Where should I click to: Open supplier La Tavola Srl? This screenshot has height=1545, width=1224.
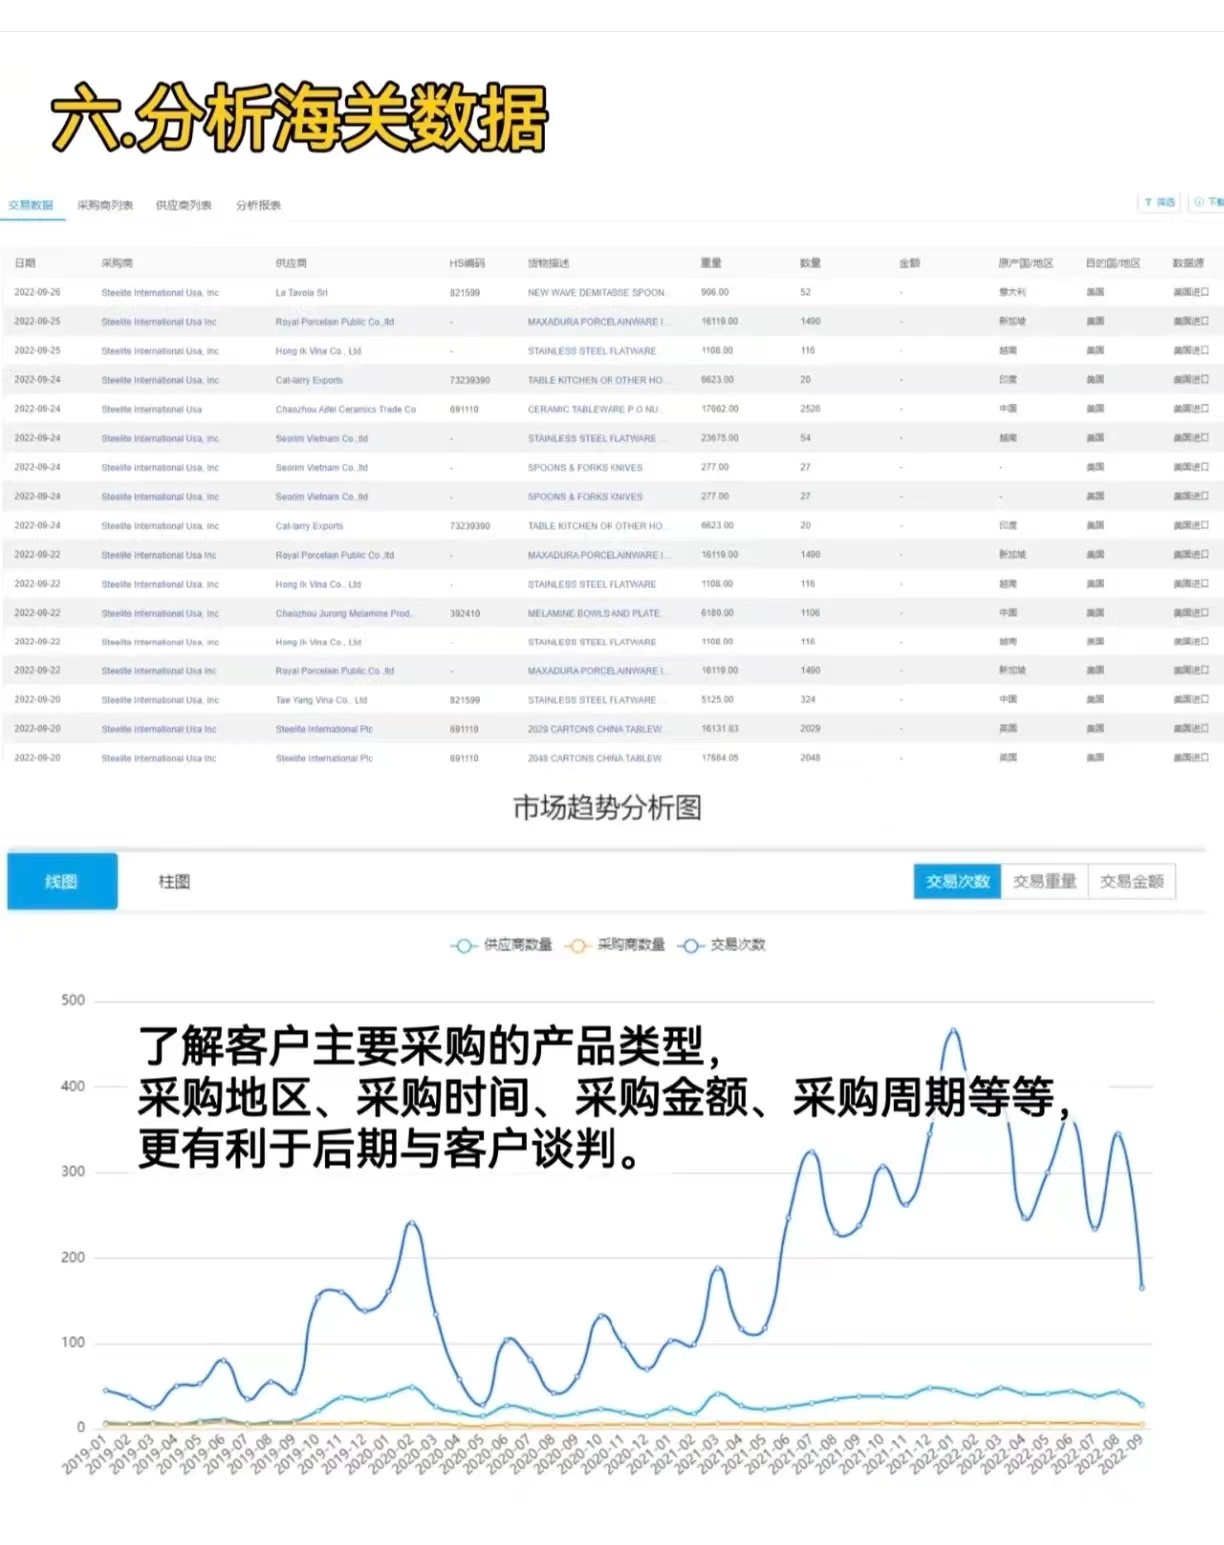301,293
